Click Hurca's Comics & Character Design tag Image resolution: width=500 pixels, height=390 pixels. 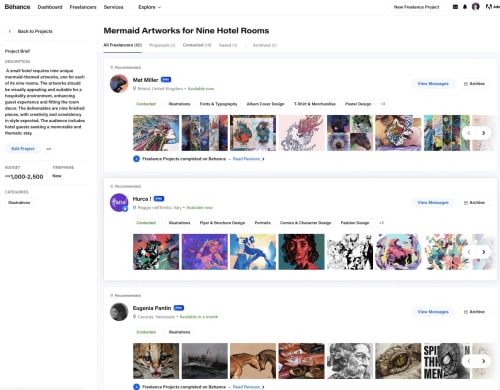pos(305,223)
